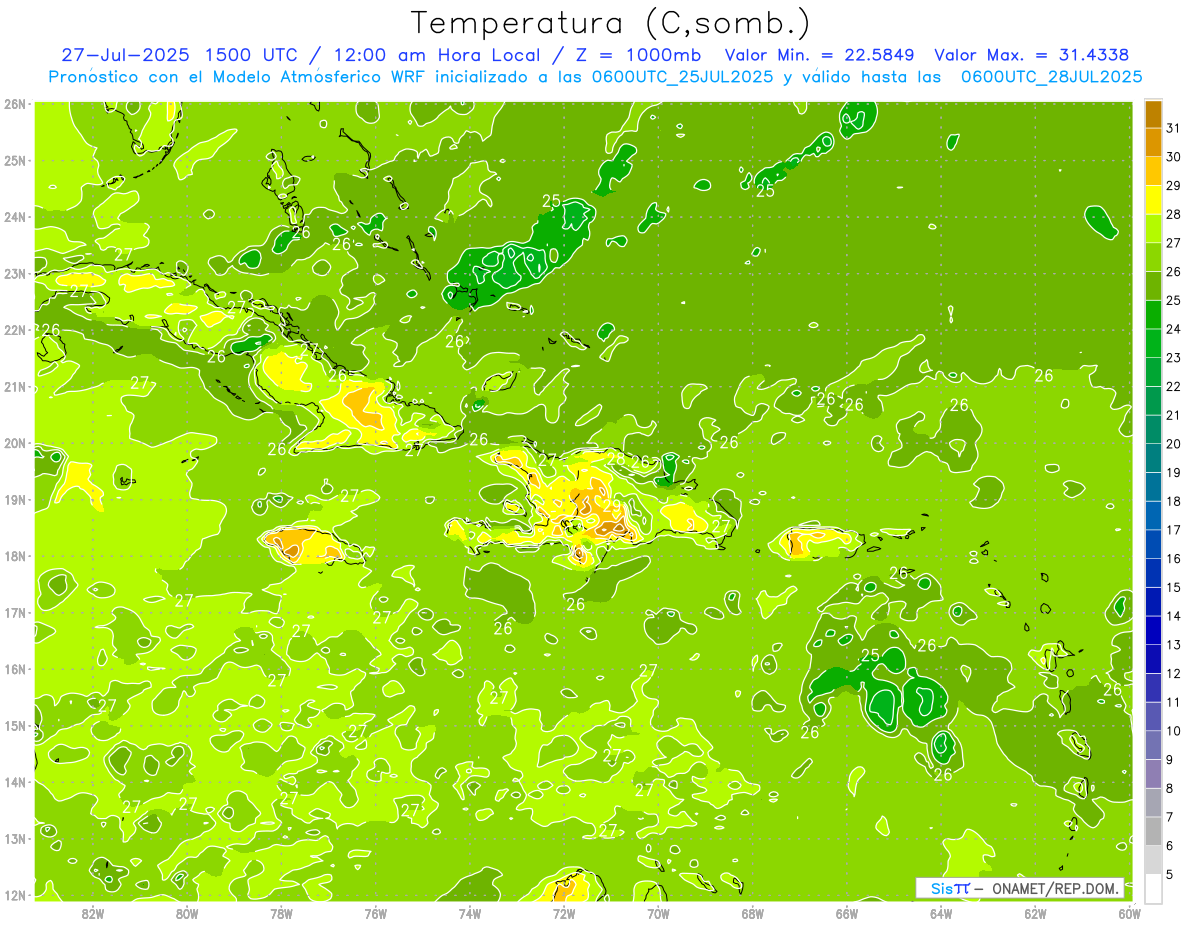Click the "72W" longitude axis label
Screen dimensions: 1200x927
tap(563, 913)
